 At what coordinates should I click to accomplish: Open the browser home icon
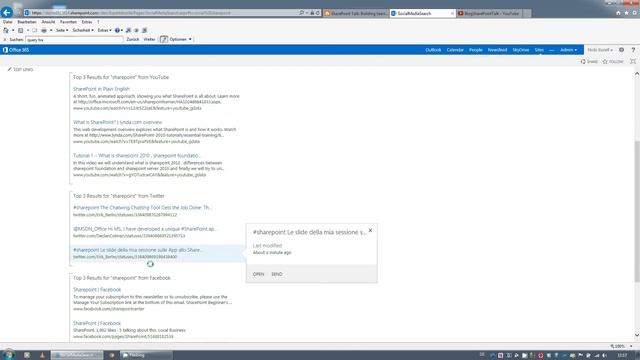pos(618,13)
